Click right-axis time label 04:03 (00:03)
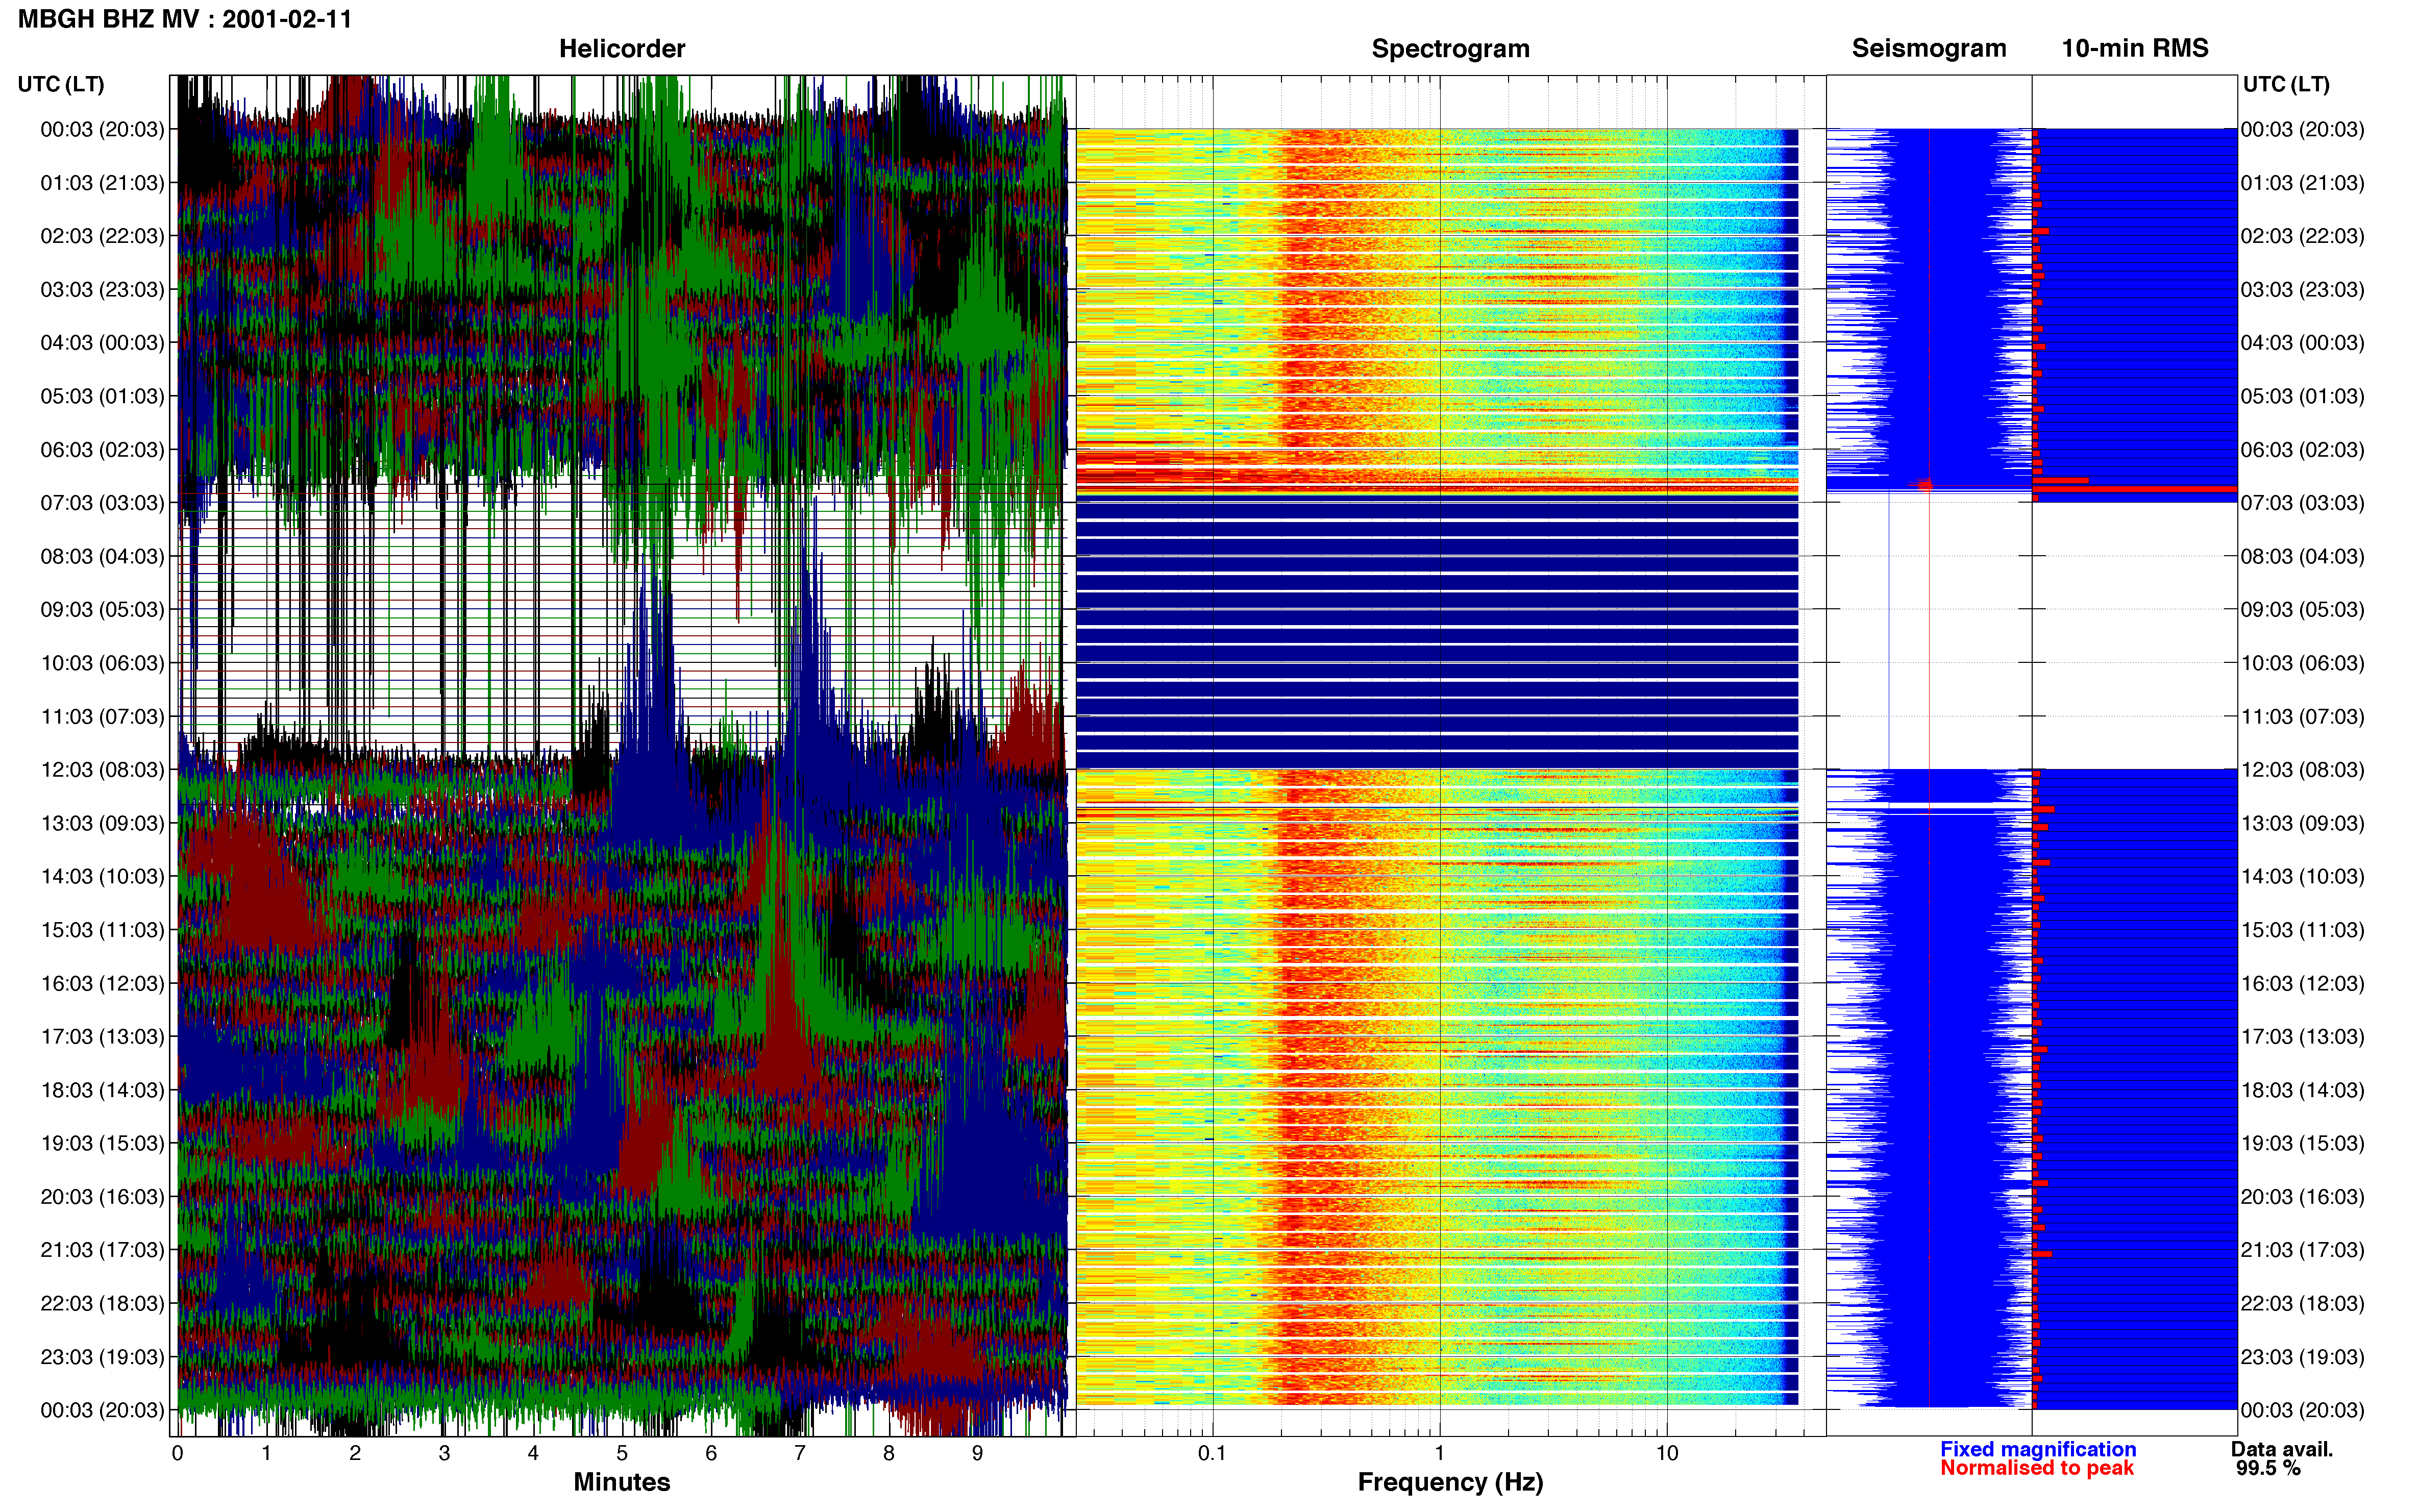Viewport: 2419px width, 1512px height. point(2303,342)
